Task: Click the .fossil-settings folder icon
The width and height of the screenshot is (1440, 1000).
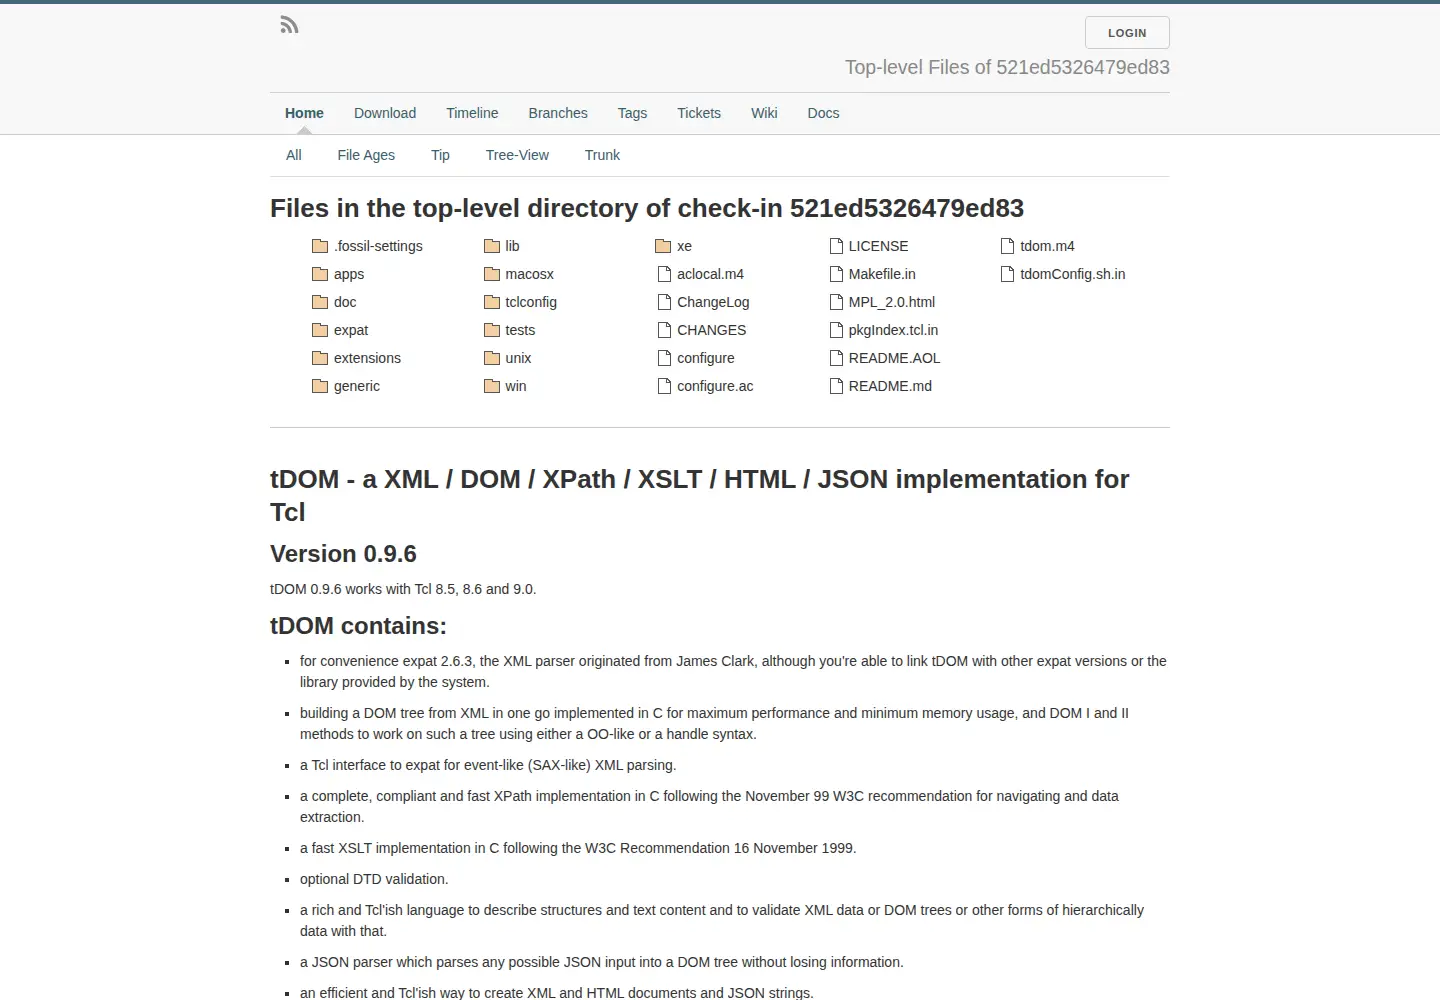Action: (320, 246)
